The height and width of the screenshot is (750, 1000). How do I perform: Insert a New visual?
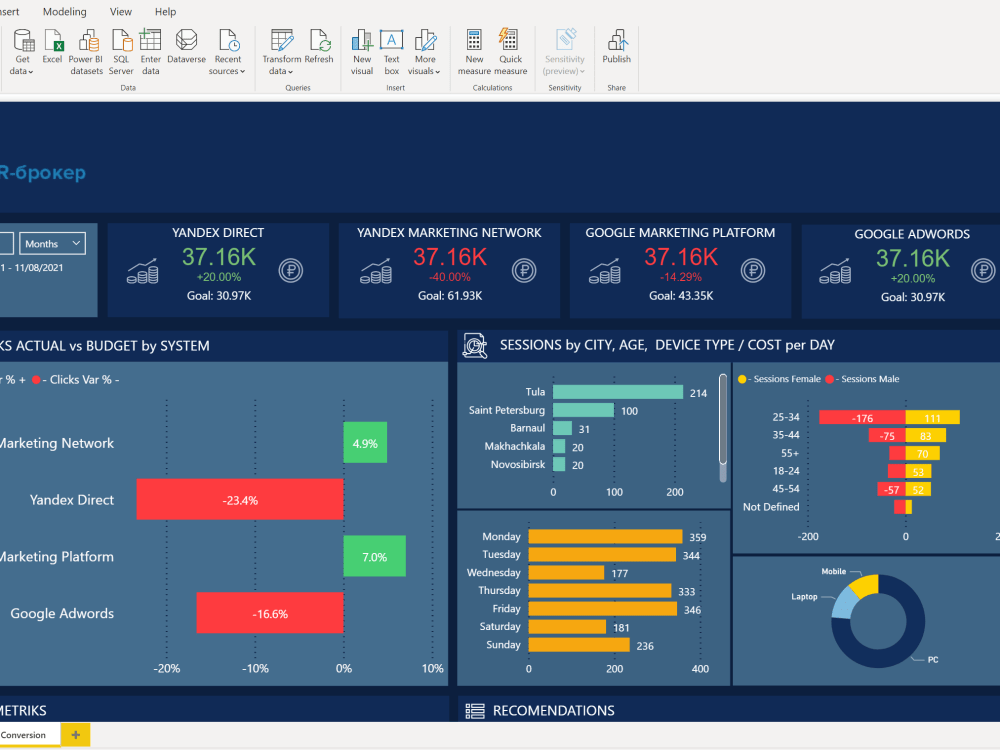(x=362, y=52)
